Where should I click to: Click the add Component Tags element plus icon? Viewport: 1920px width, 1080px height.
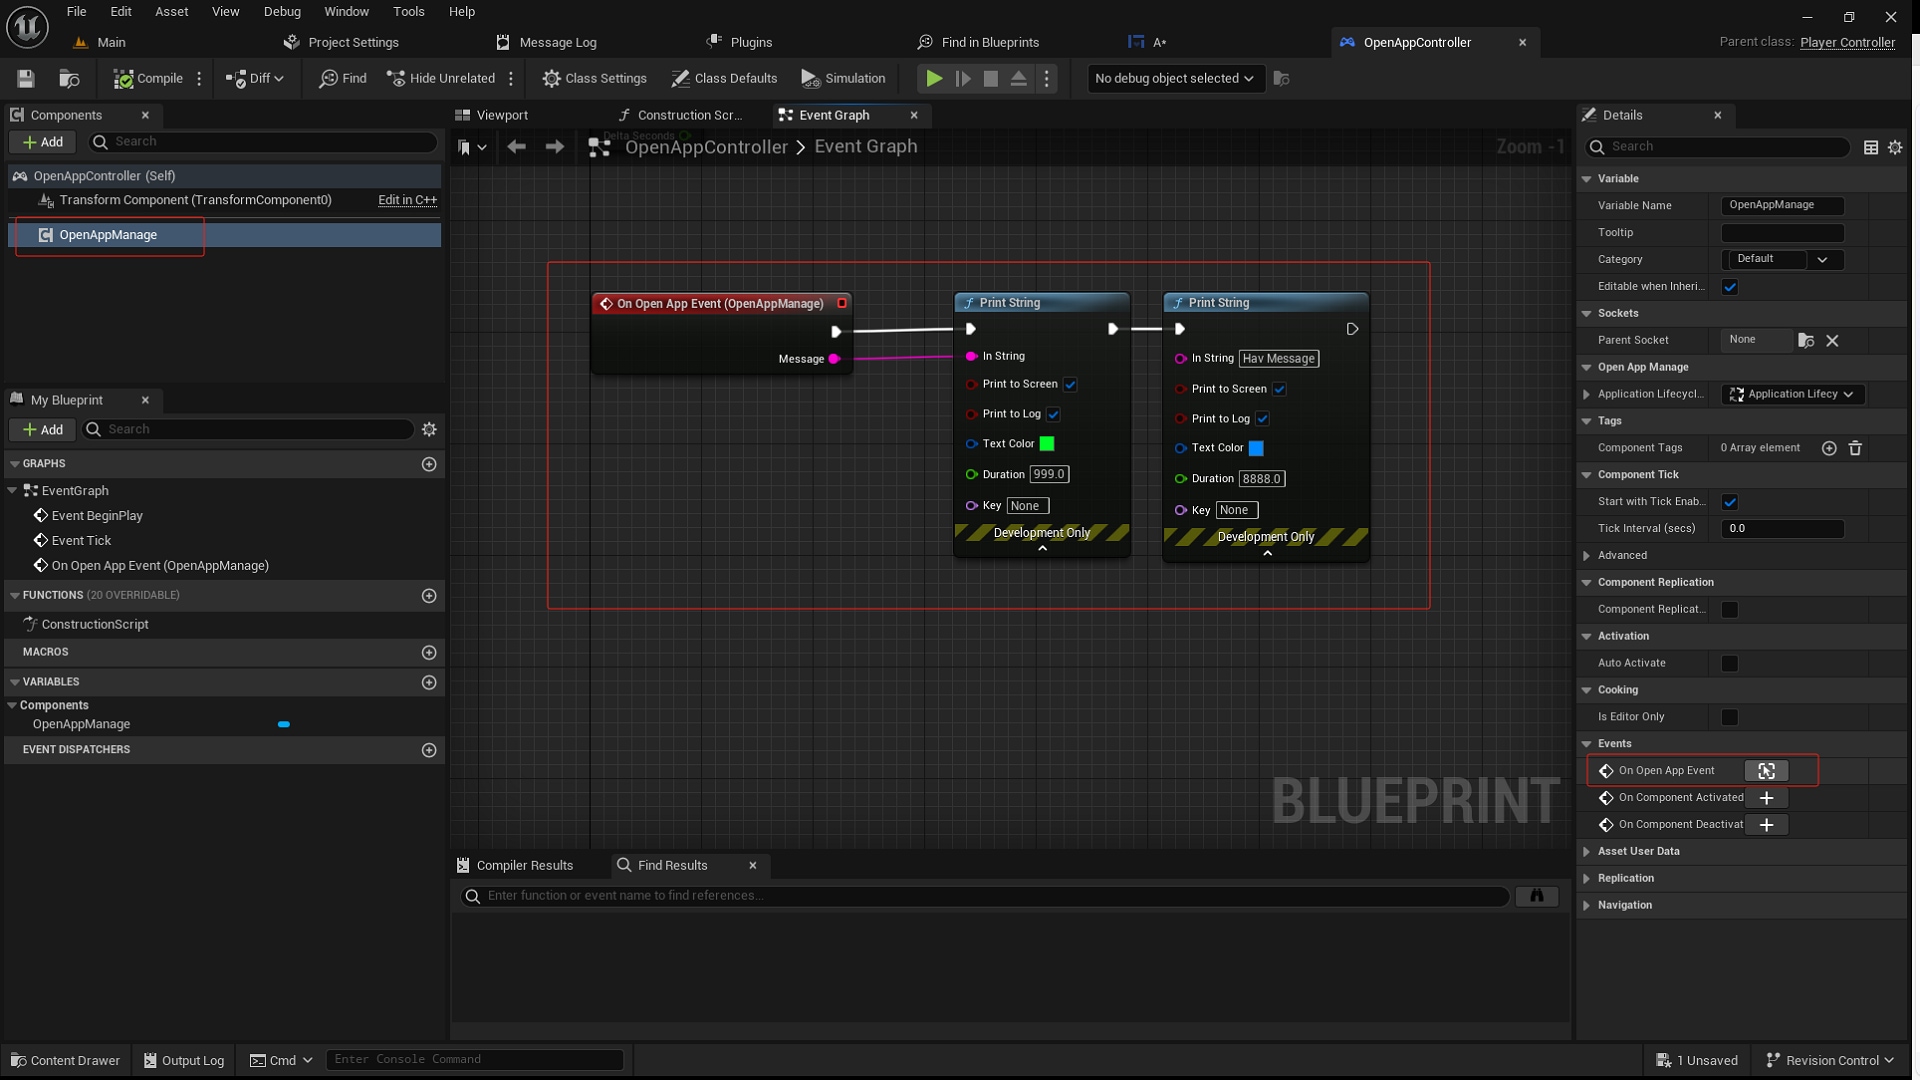point(1828,448)
